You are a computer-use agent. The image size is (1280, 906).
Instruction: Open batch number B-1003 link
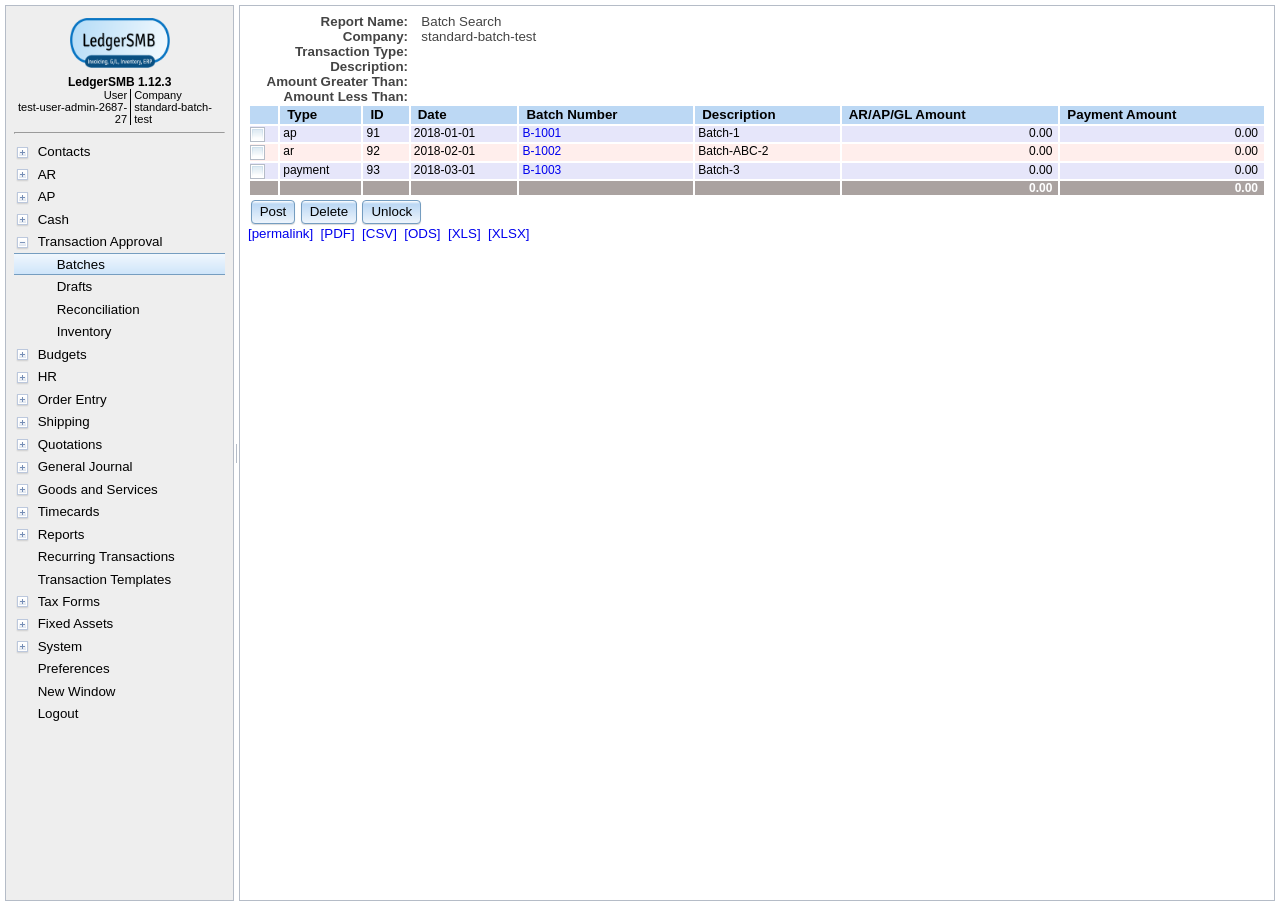pos(541,170)
